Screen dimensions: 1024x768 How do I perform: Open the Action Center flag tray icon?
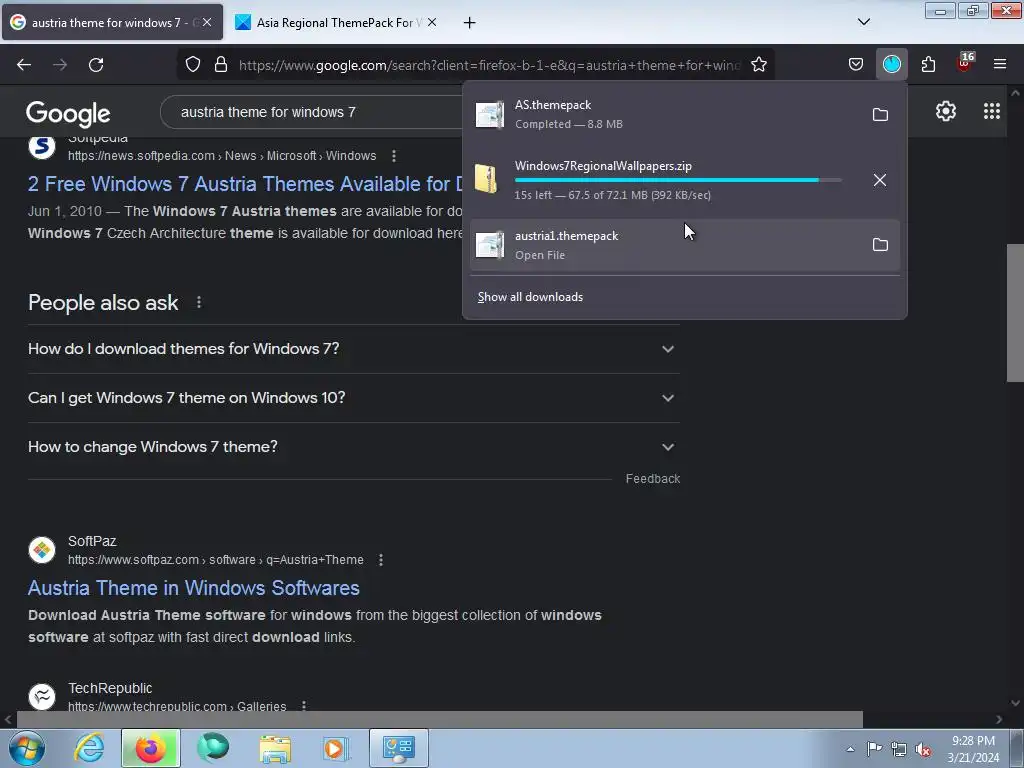(x=874, y=749)
